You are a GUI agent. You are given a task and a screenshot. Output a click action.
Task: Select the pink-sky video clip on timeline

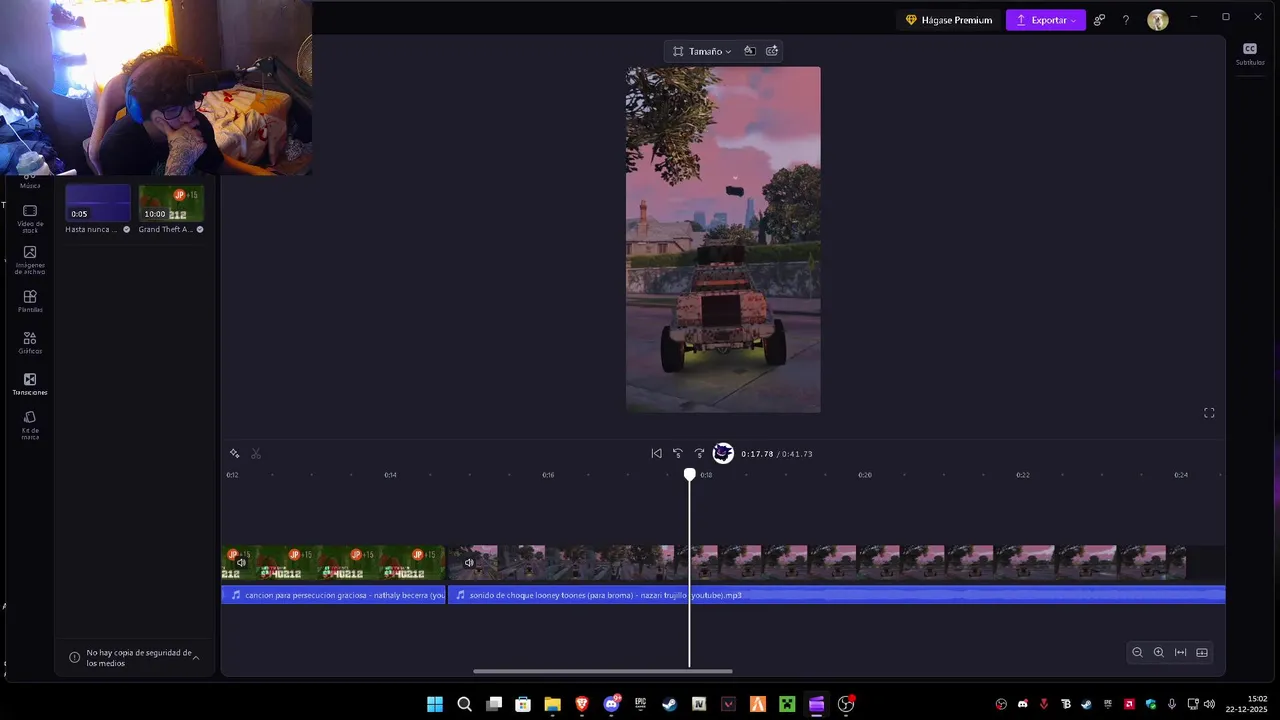[817, 563]
